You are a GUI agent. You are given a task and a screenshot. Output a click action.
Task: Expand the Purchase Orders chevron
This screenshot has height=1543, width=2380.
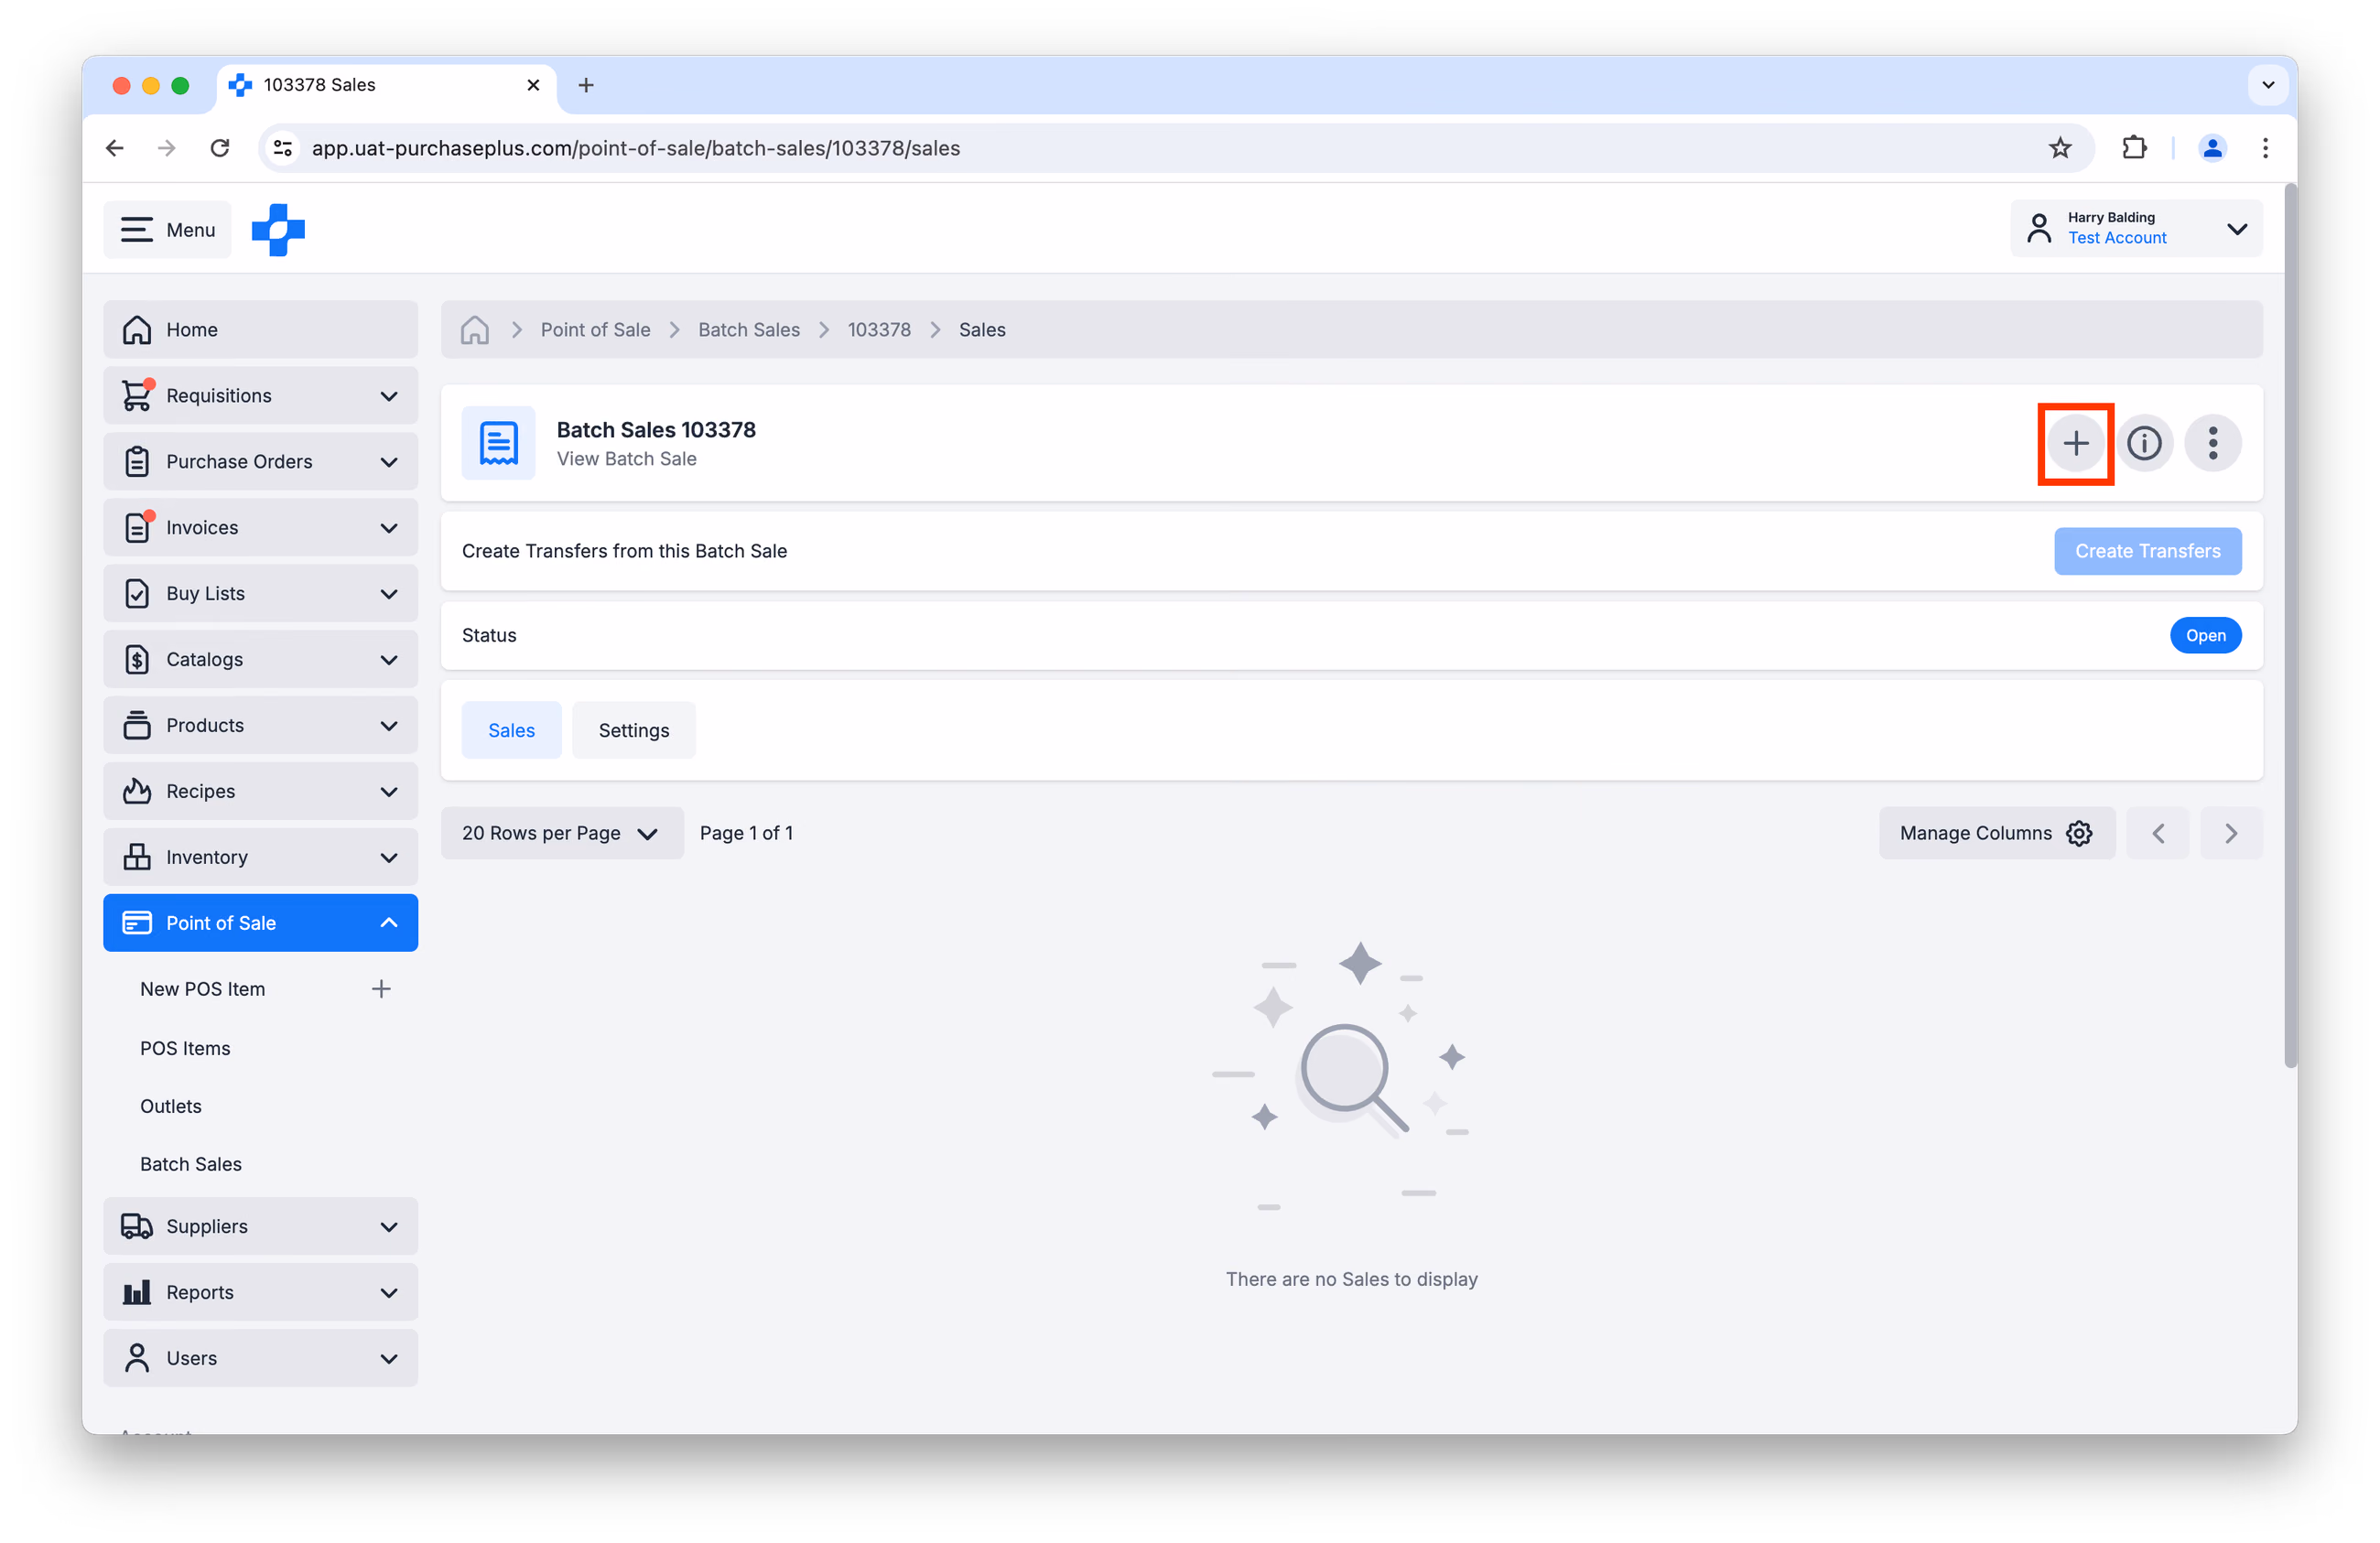coord(389,462)
